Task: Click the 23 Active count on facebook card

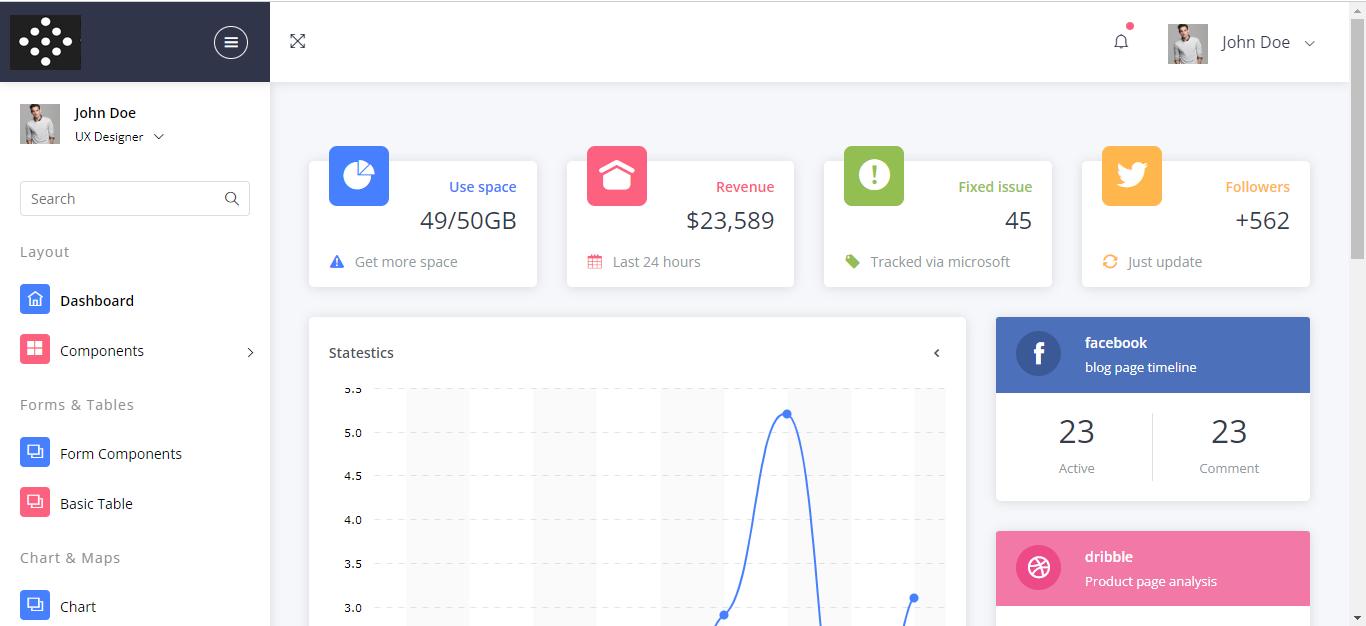Action: click(x=1077, y=432)
